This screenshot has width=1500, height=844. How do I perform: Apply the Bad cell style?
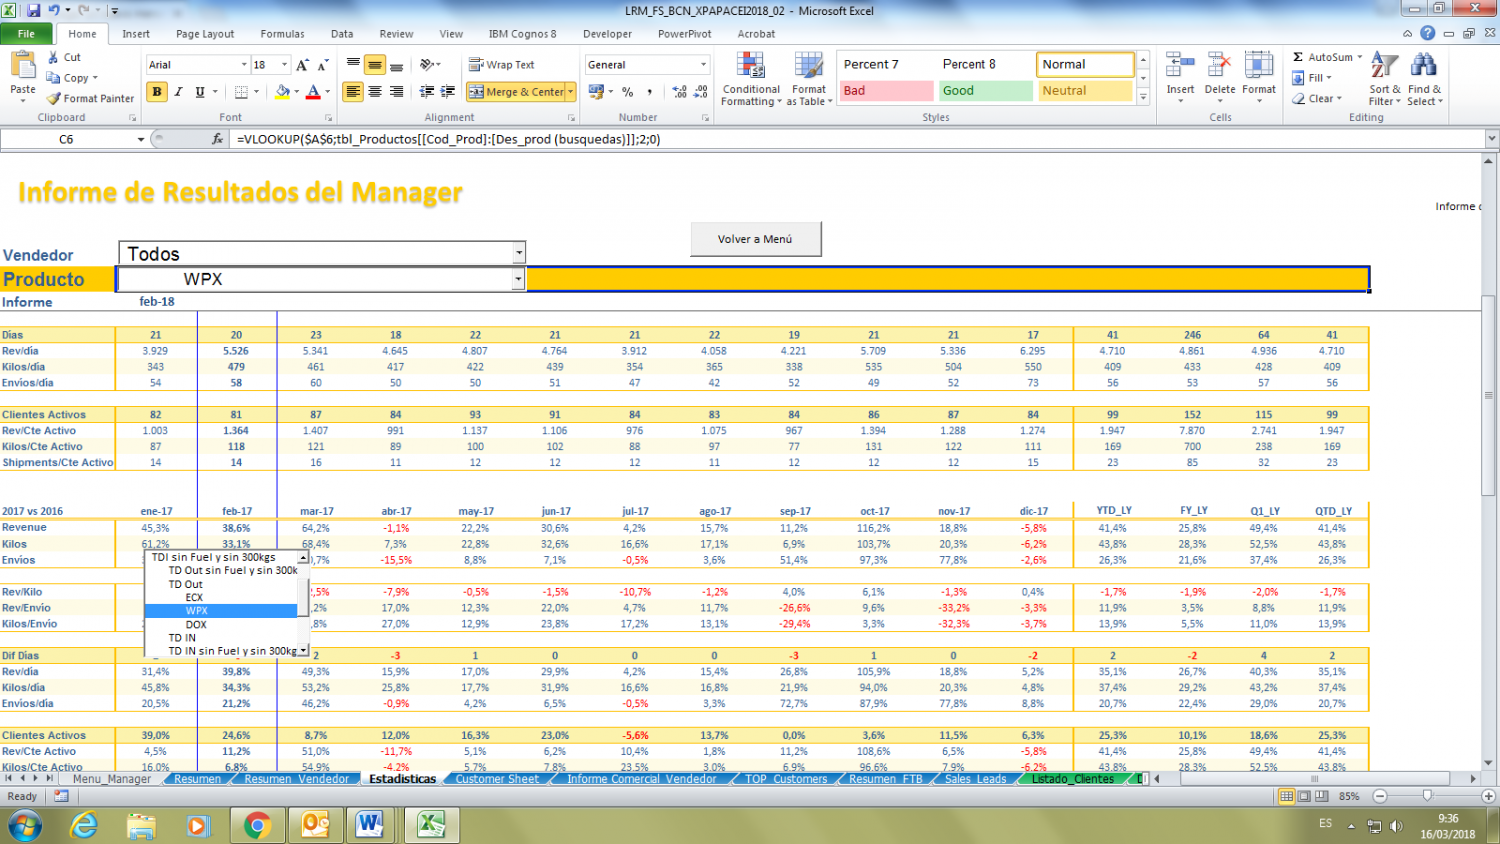click(886, 91)
